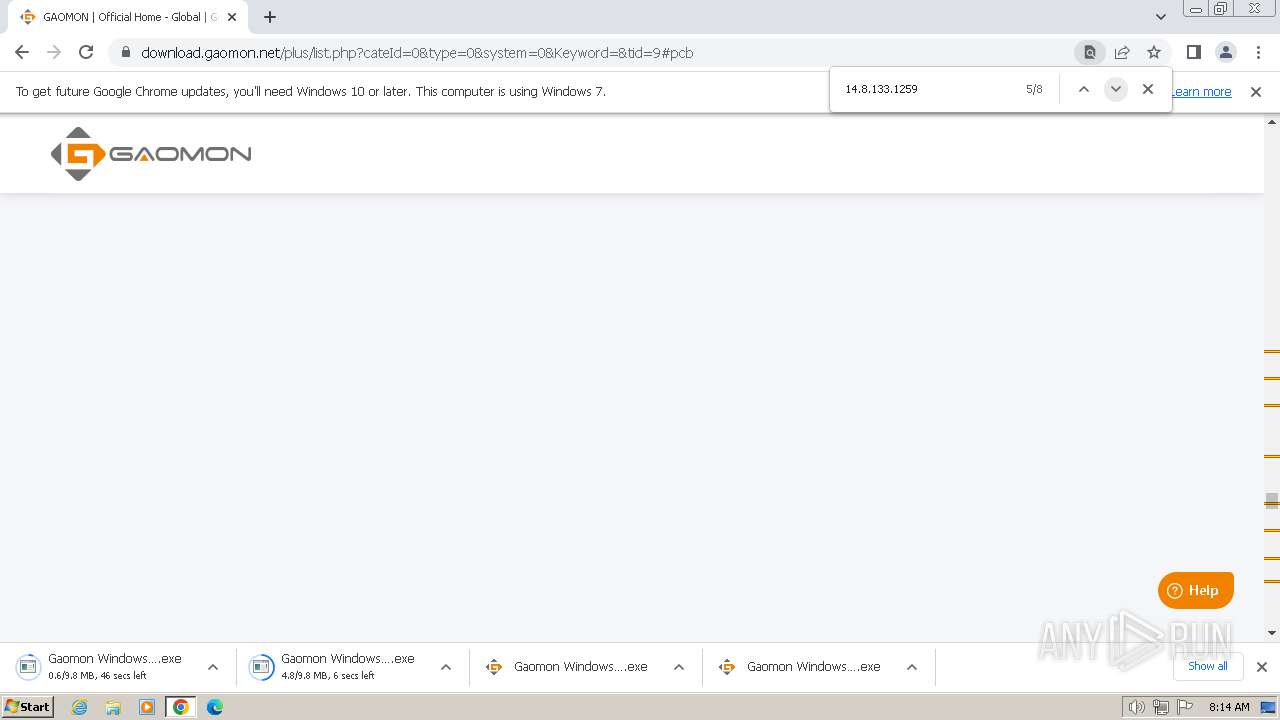Select the GAOMON Official Home tab
This screenshot has height=720, width=1280.
point(127,17)
